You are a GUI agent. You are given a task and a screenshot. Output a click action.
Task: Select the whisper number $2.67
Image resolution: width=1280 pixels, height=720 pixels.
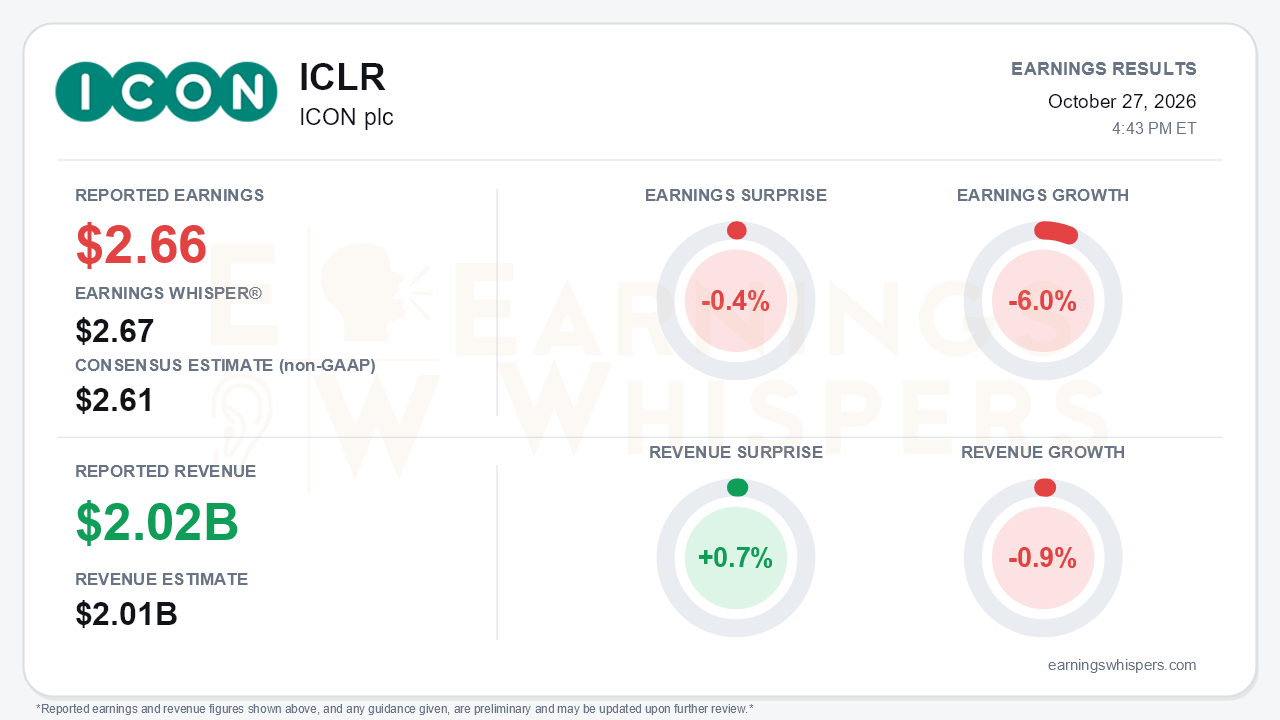[x=114, y=331]
